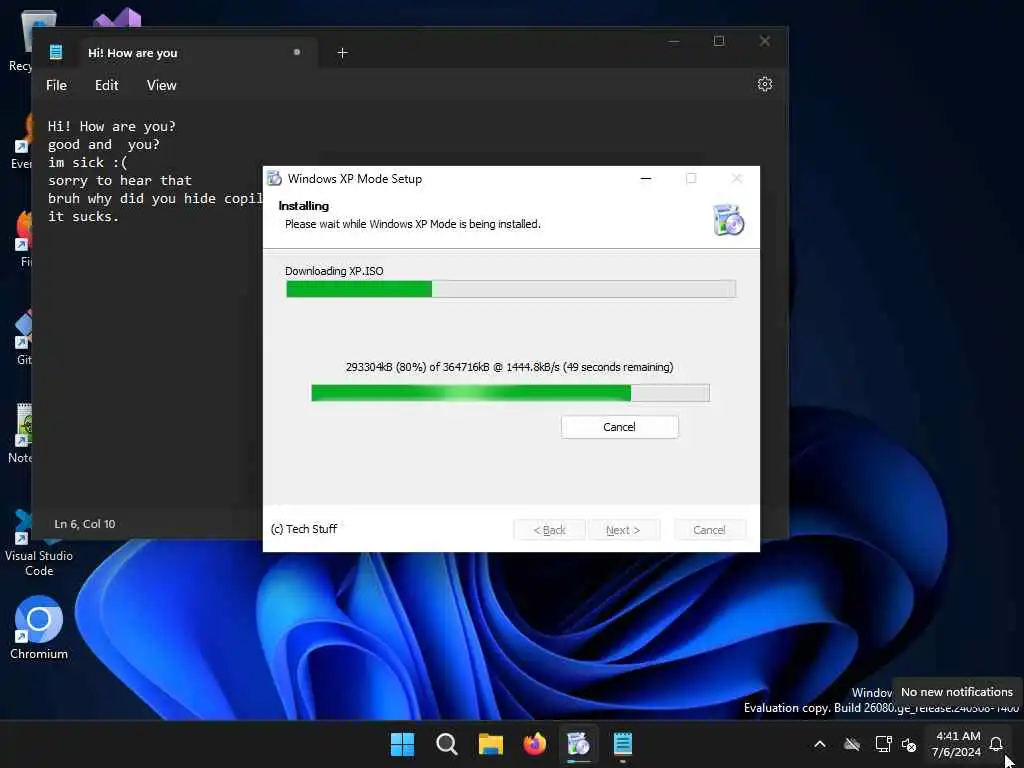Screen dimensions: 1024x768
Task: Add a new Notepad tab with plus
Action: click(342, 52)
